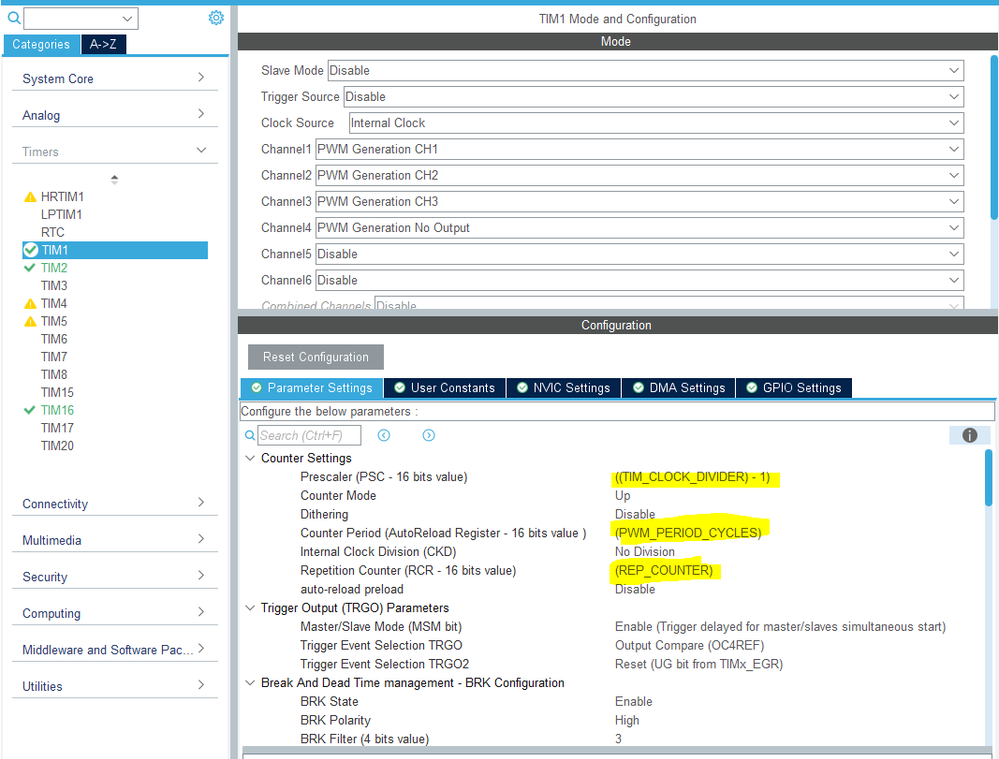The height and width of the screenshot is (759, 999).
Task: Expand the Multimedia category
Action: point(115,540)
